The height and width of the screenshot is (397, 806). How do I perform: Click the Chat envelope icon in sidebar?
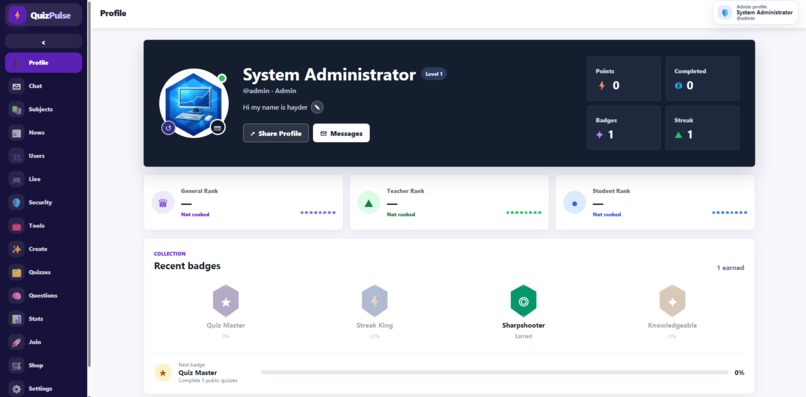(17, 86)
